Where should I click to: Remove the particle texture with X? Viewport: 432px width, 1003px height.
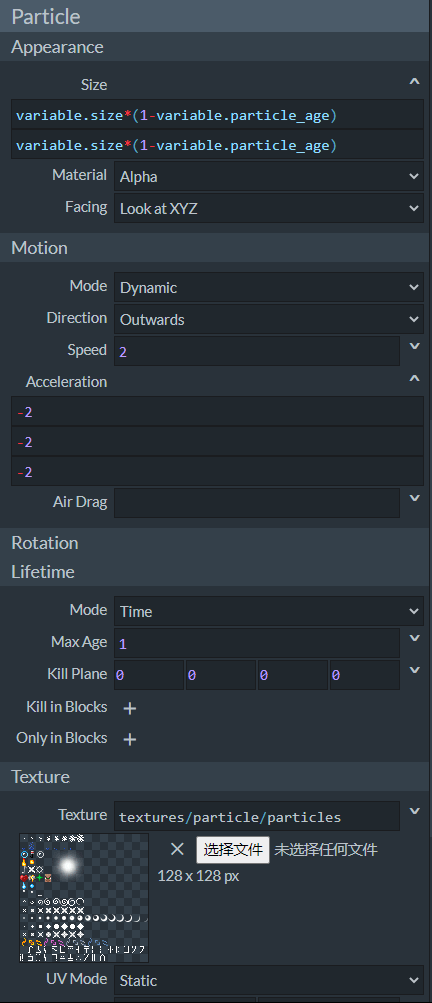click(177, 849)
